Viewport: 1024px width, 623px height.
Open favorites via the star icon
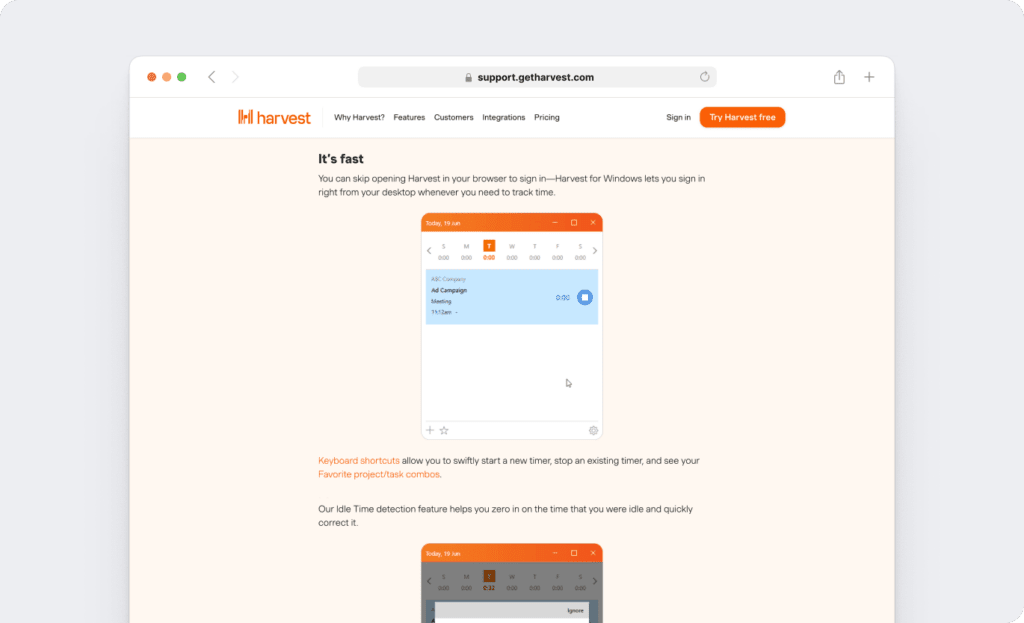443,430
